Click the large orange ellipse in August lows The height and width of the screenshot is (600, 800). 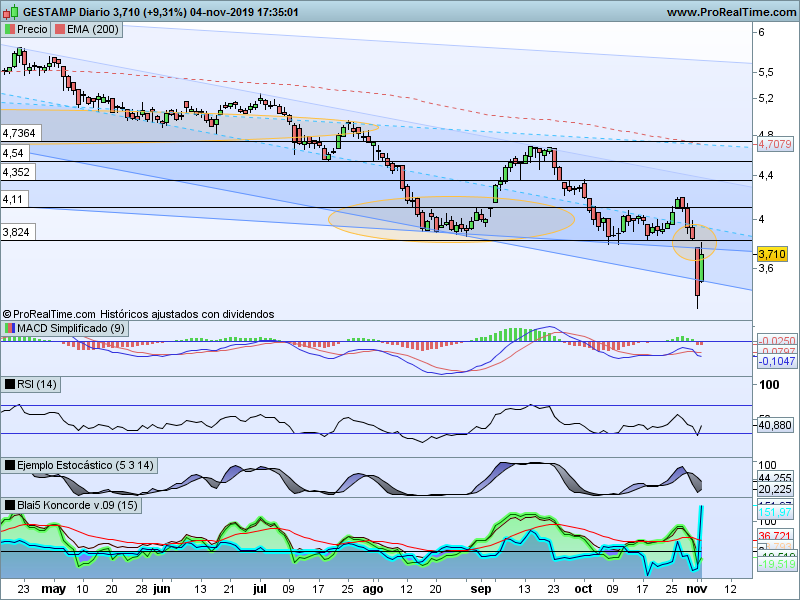coord(452,219)
